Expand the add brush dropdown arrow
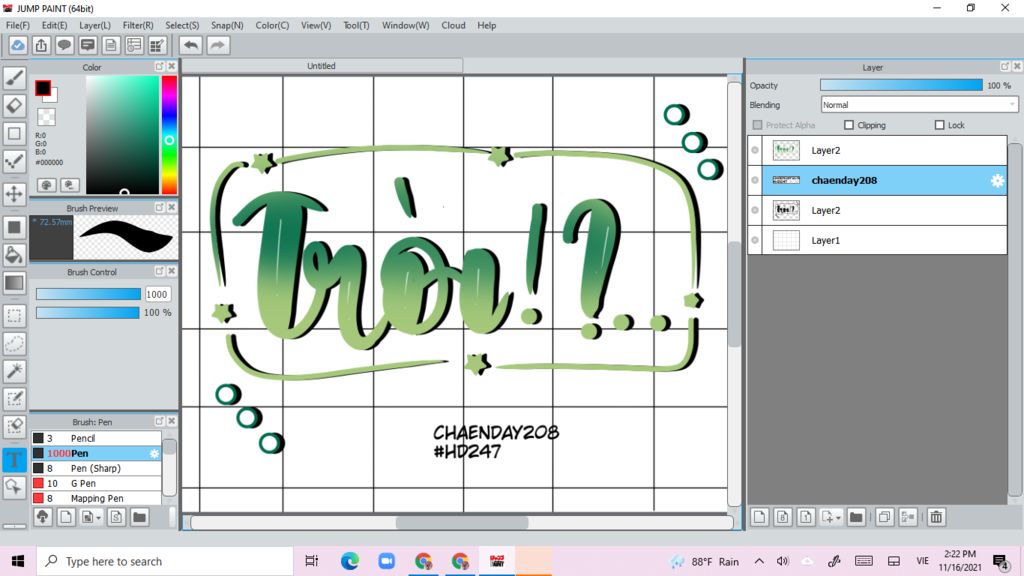 pyautogui.click(x=99, y=518)
